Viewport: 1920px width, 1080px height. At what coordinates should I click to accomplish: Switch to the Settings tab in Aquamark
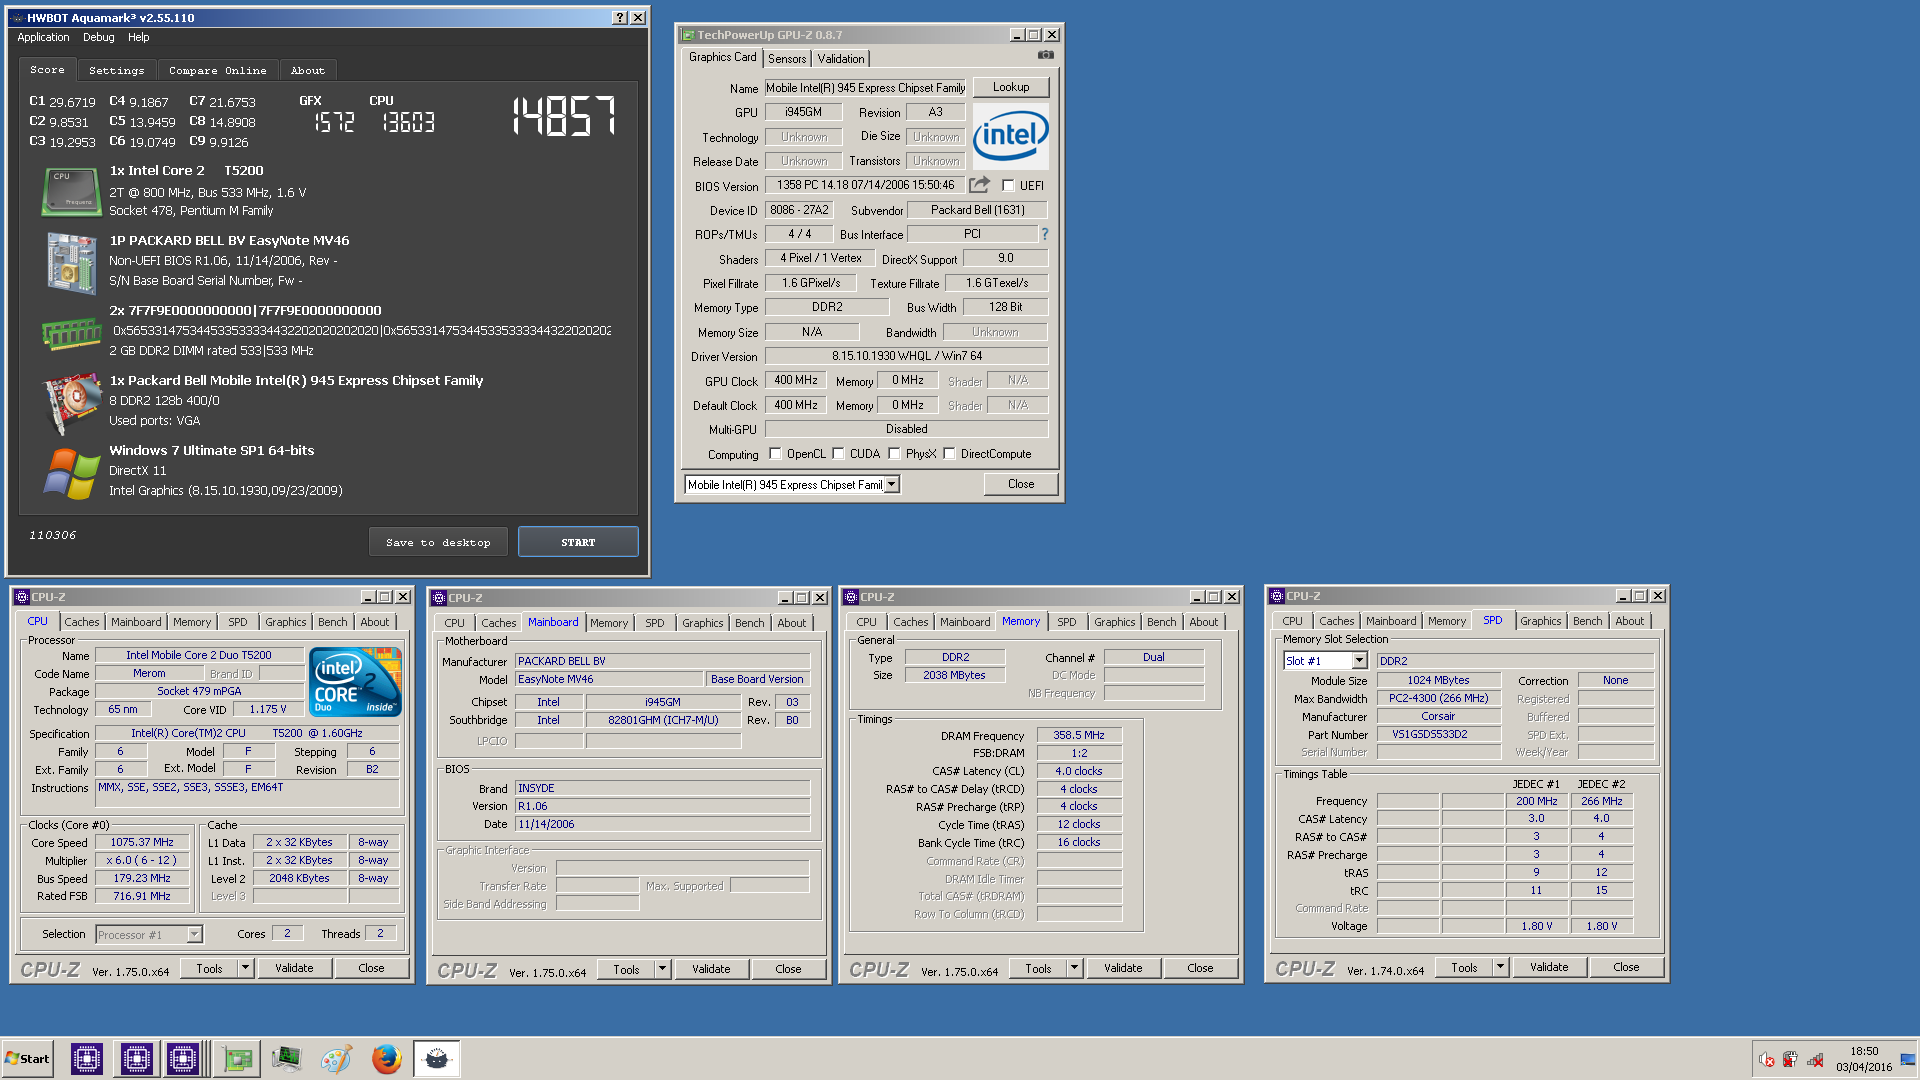click(116, 71)
